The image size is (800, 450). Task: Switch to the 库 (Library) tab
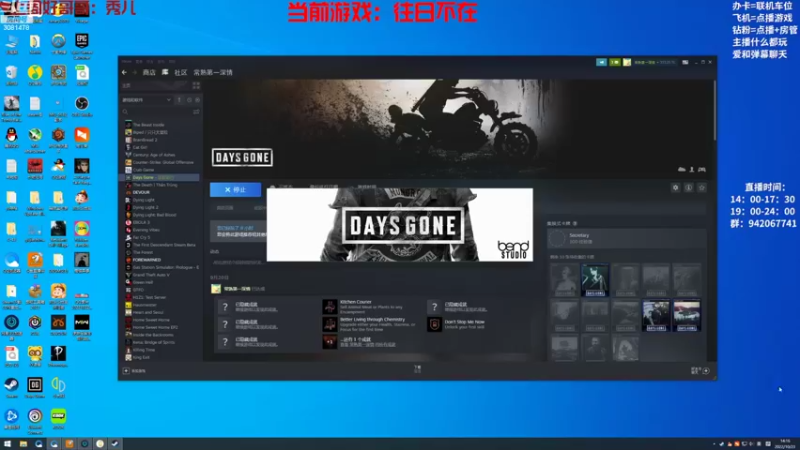(165, 72)
